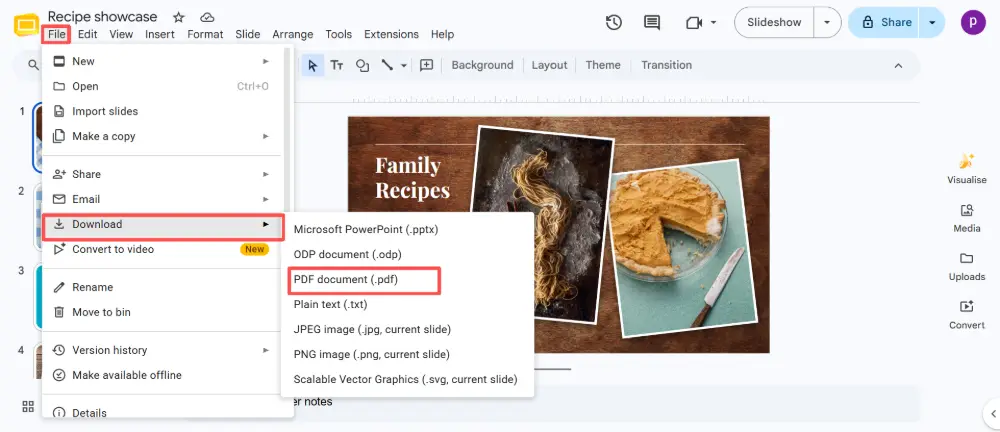Select Convert to video
Image resolution: width=1000 pixels, height=432 pixels.
tap(163, 249)
